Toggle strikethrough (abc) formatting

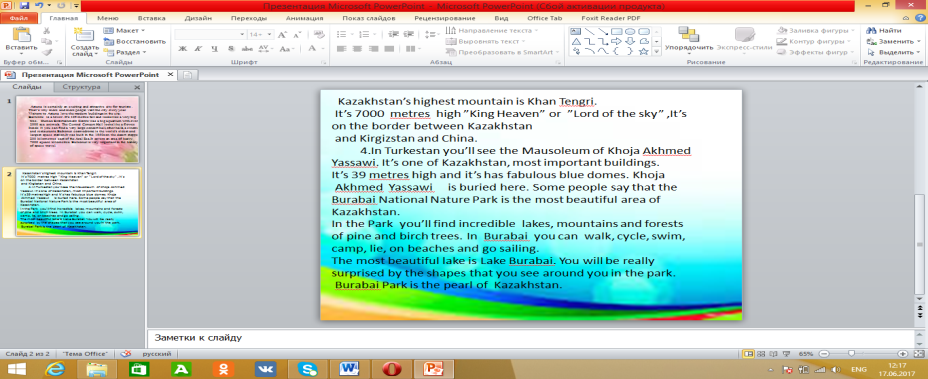point(247,49)
